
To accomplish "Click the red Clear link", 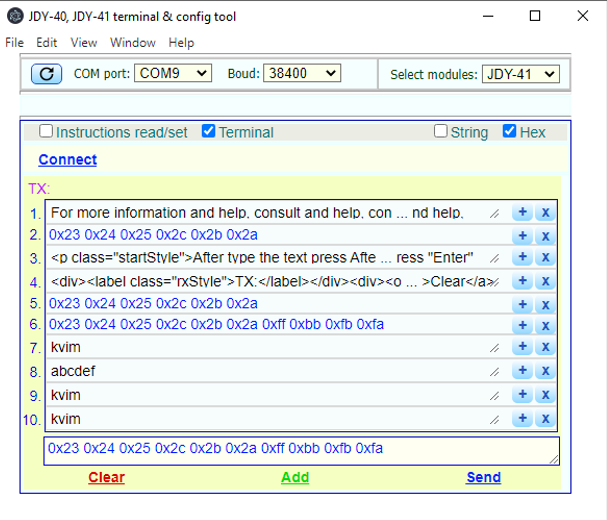I will click(x=106, y=477).
